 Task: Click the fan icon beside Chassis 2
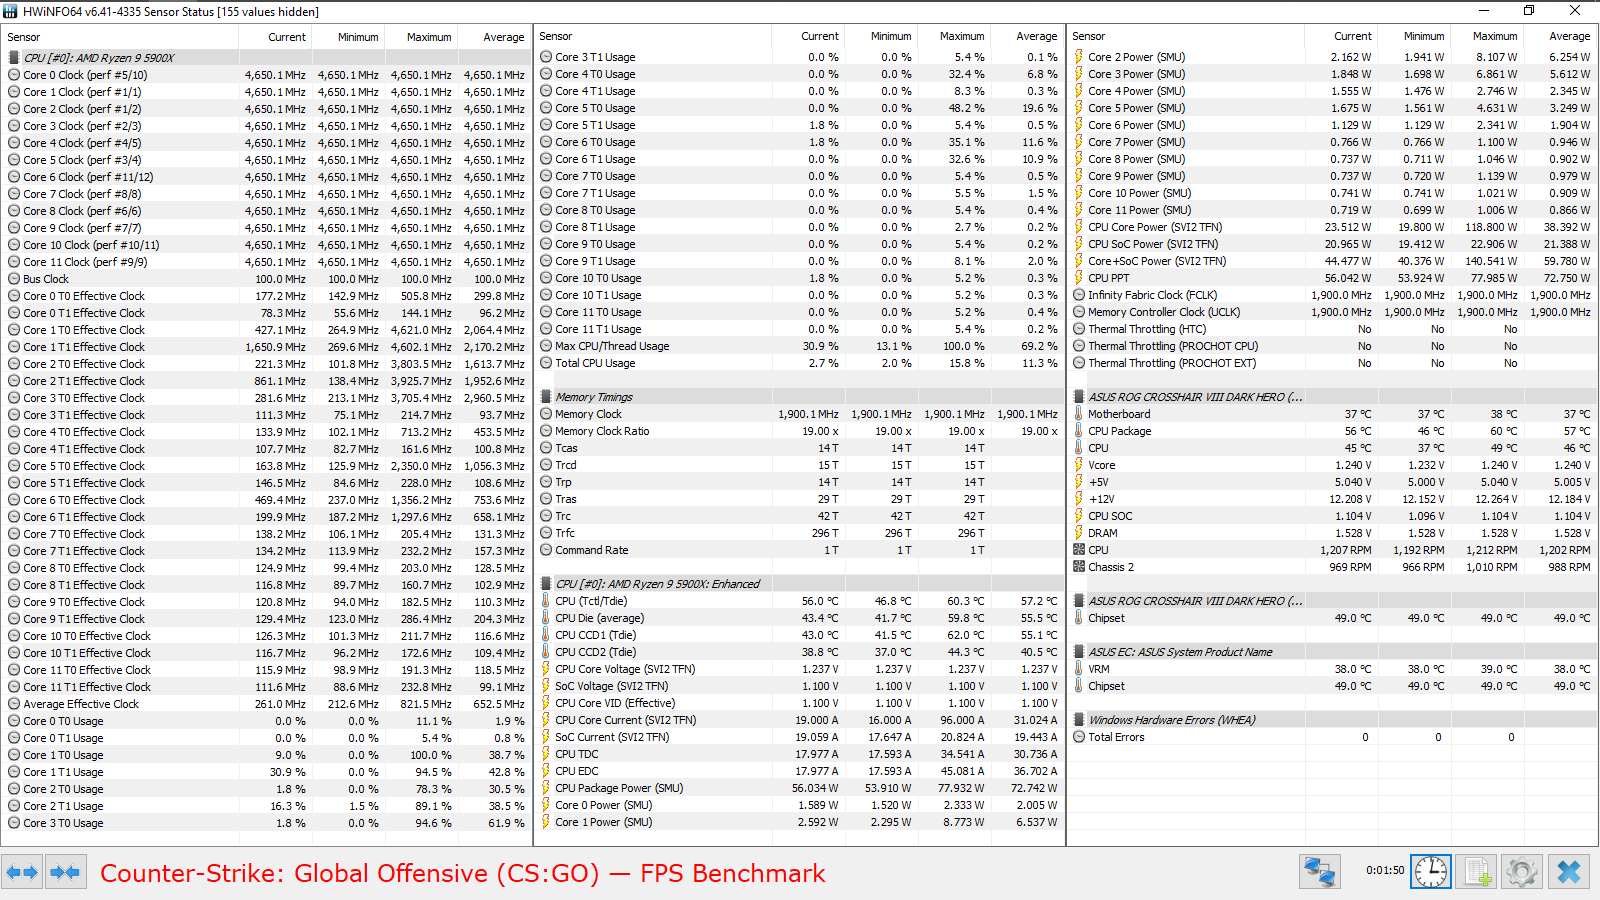coord(1079,567)
